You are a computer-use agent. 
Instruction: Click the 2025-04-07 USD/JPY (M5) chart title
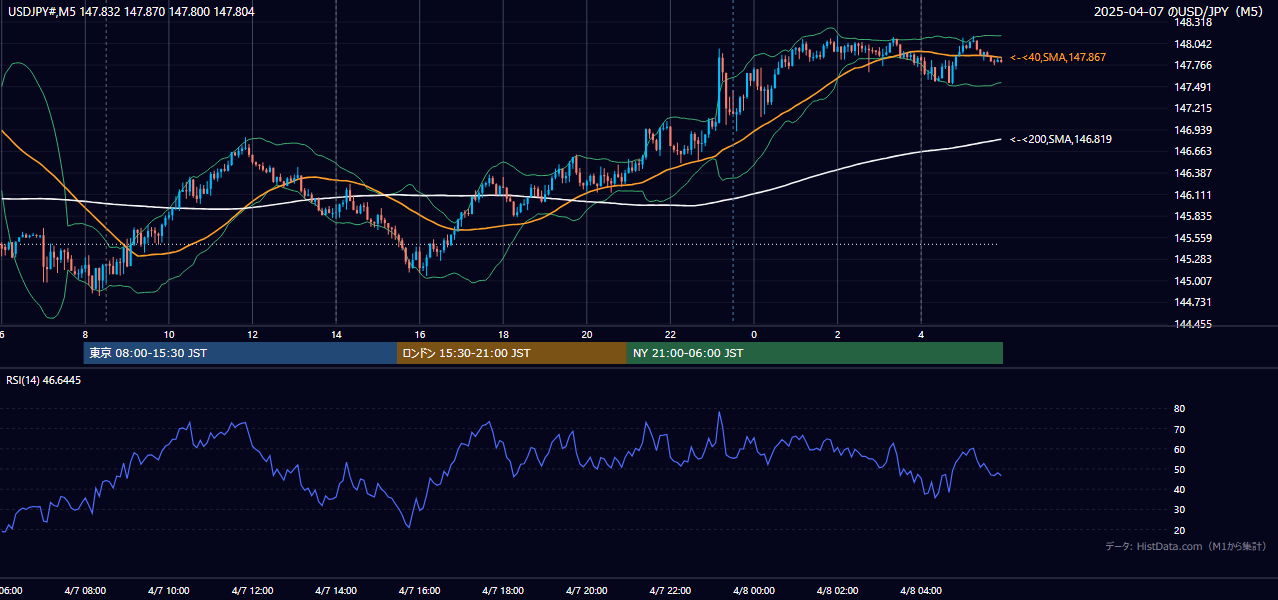pyautogui.click(x=1179, y=12)
